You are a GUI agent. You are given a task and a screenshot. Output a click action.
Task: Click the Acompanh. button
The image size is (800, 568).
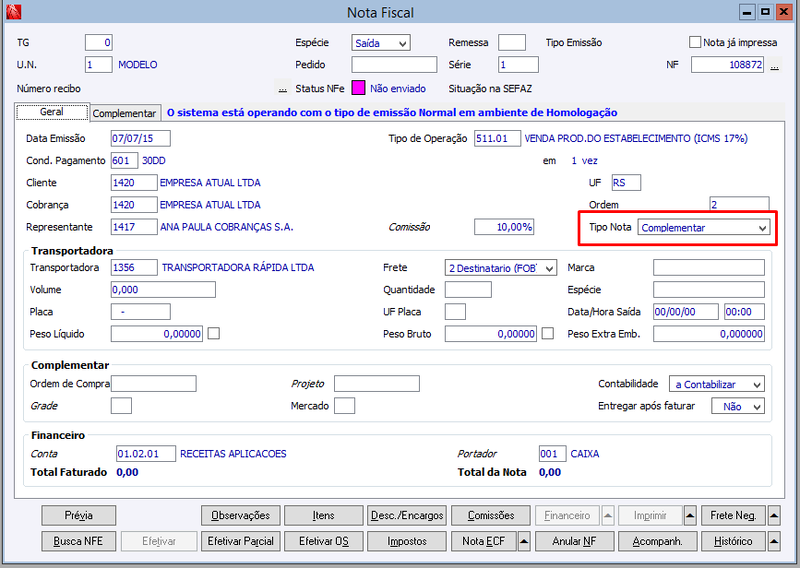tap(658, 541)
